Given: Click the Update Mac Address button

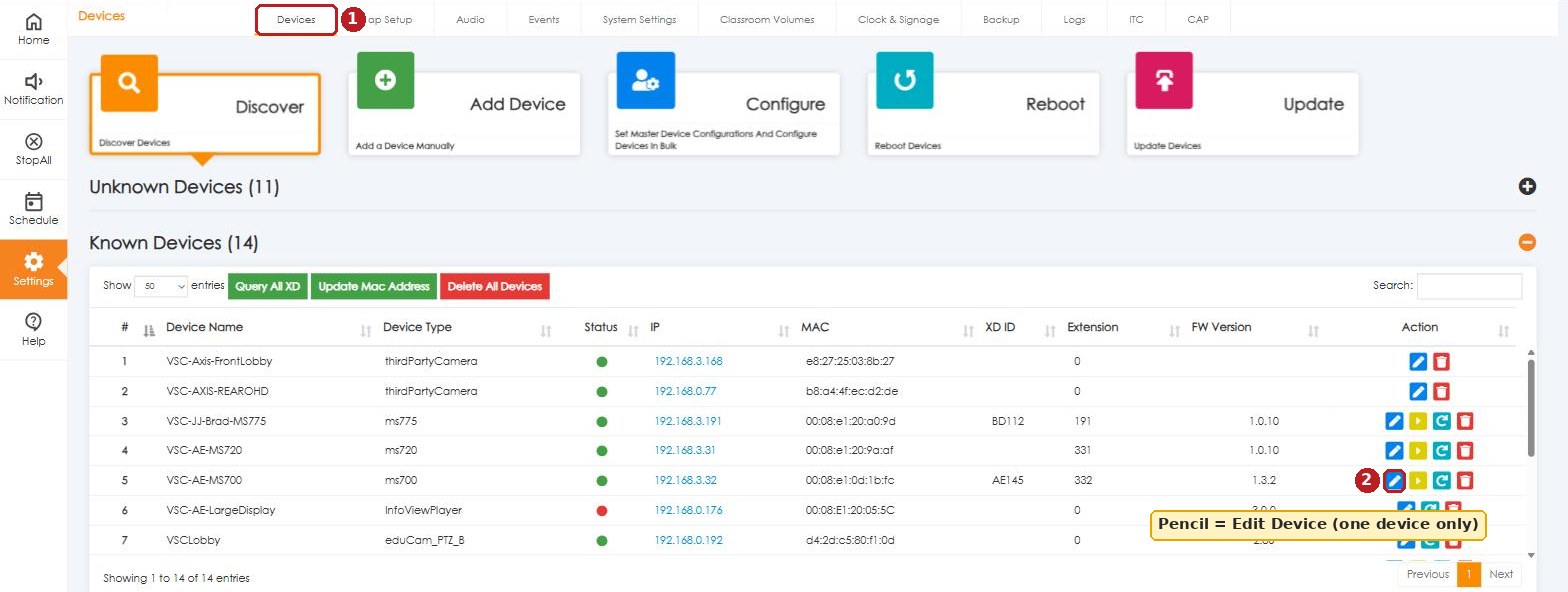Looking at the screenshot, I should click(374, 286).
